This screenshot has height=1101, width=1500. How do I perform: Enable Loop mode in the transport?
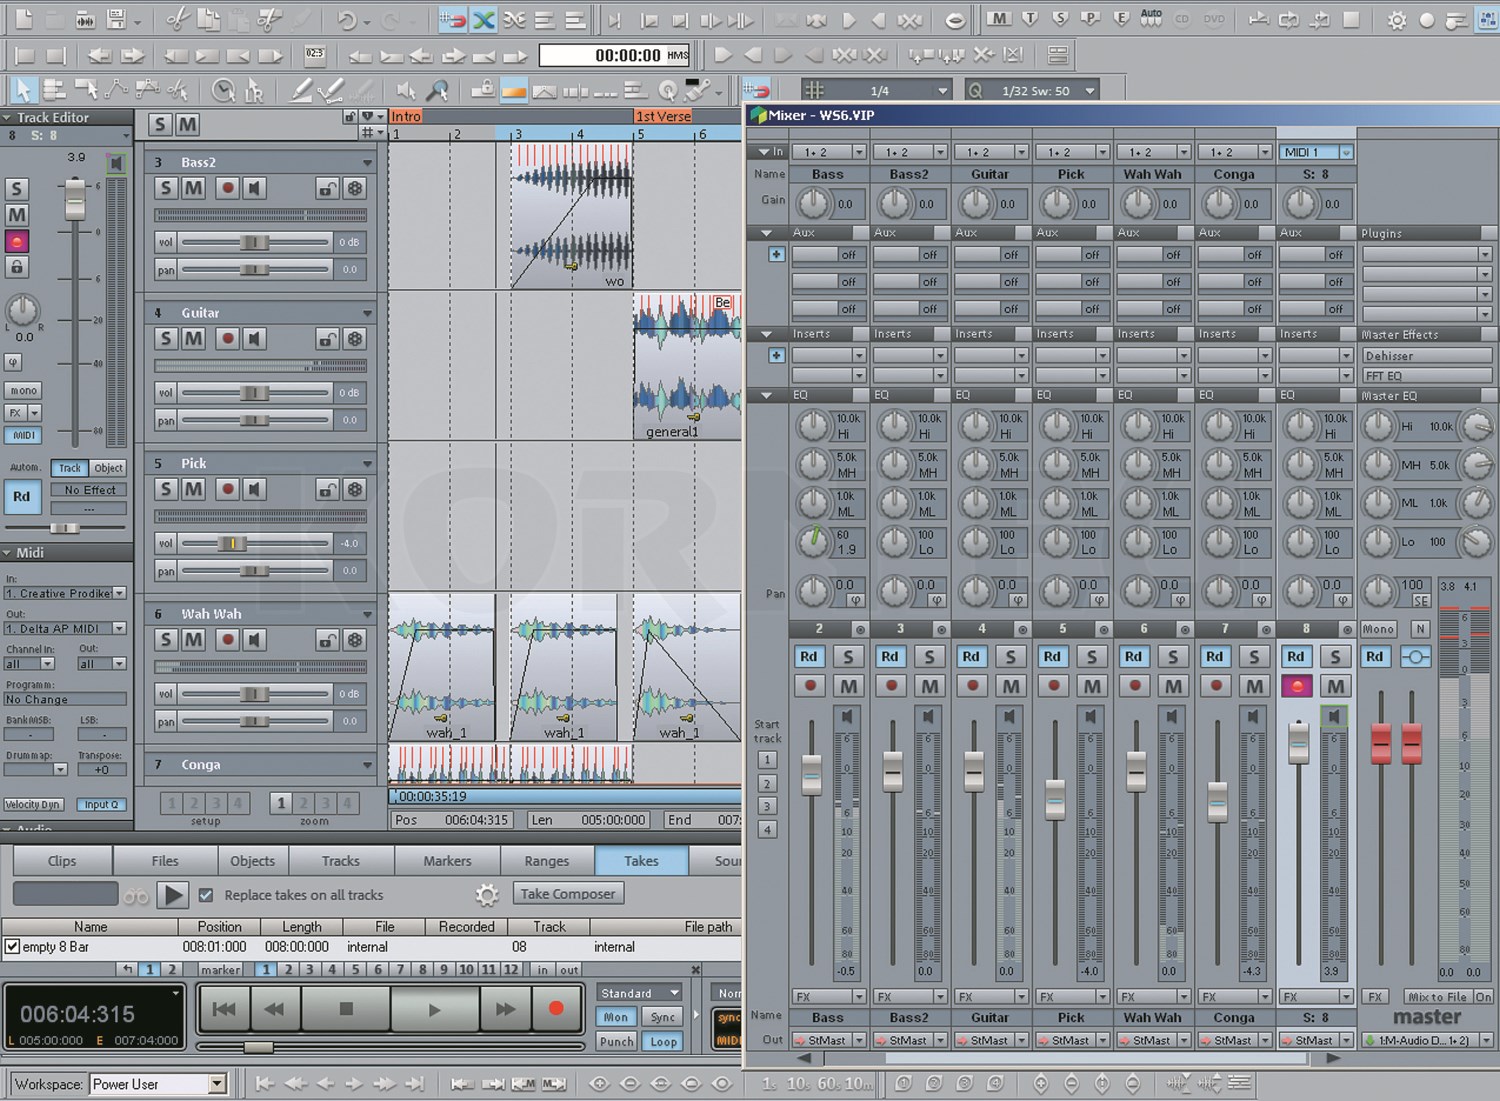click(x=663, y=1042)
